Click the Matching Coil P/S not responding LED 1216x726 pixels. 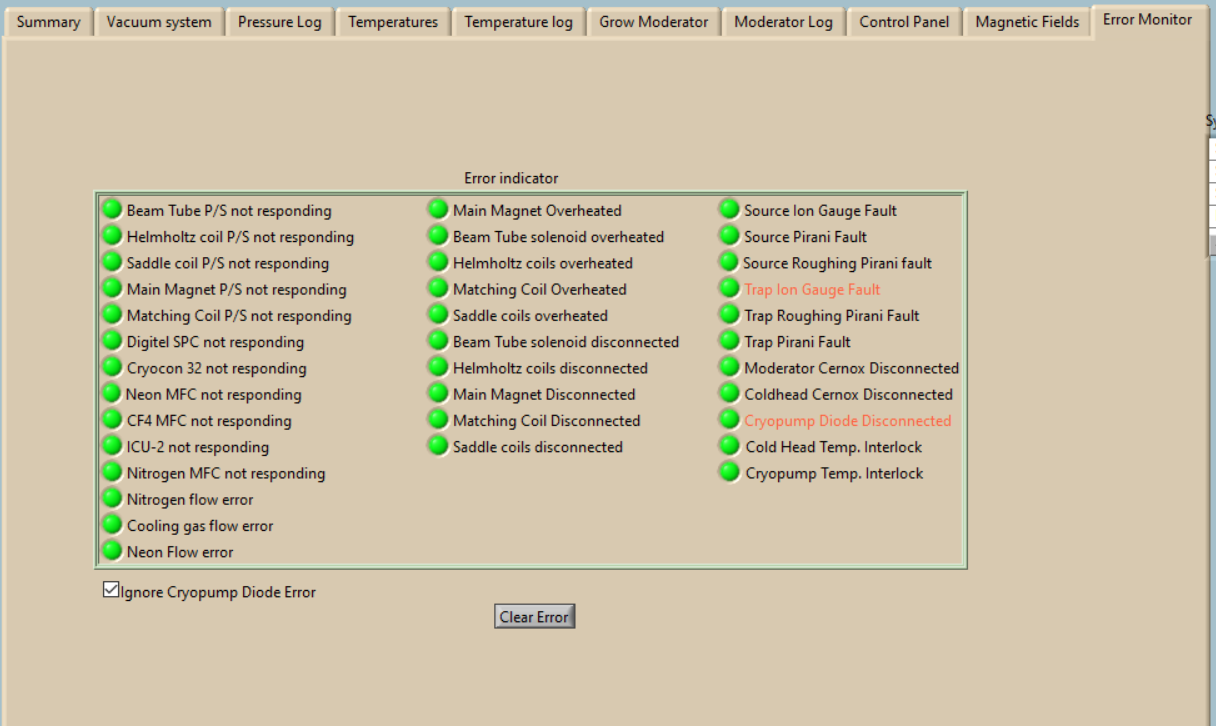pyautogui.click(x=112, y=314)
